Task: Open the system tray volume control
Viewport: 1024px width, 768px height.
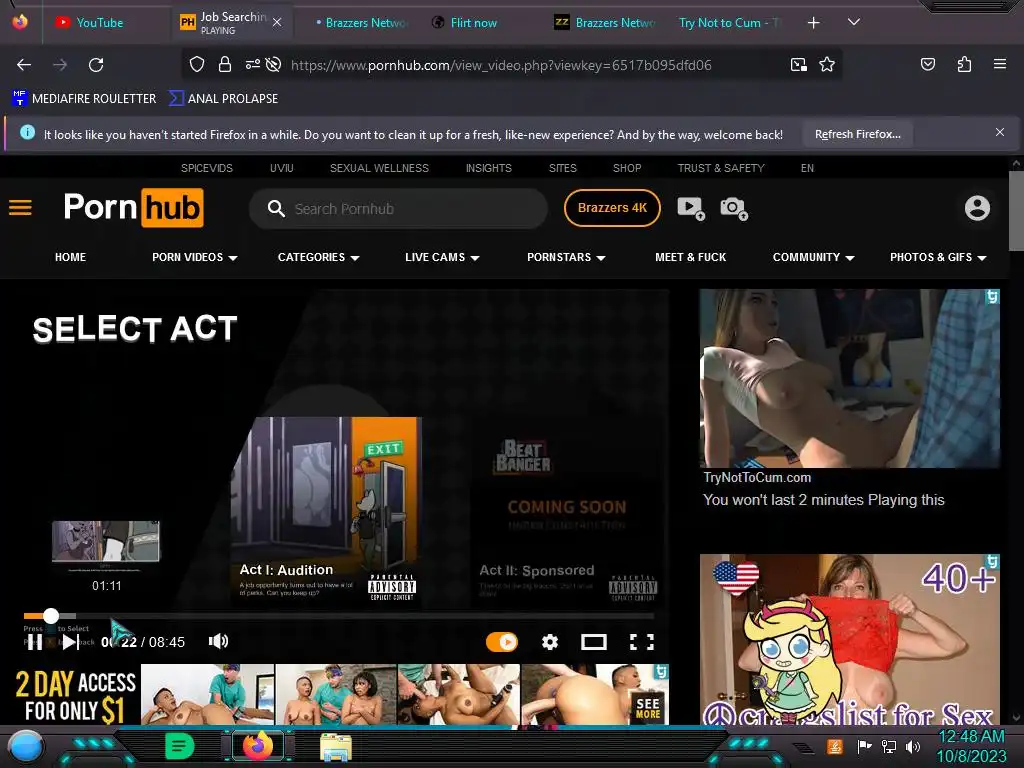Action: coord(913,746)
